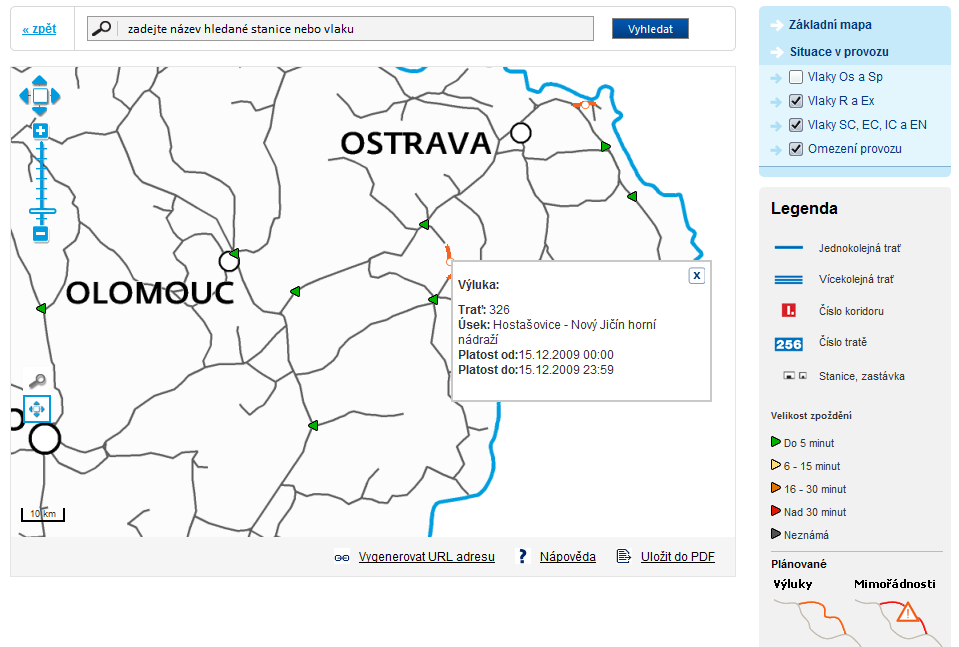Pan the map down with arrow
The width and height of the screenshot is (959, 647).
point(40,111)
